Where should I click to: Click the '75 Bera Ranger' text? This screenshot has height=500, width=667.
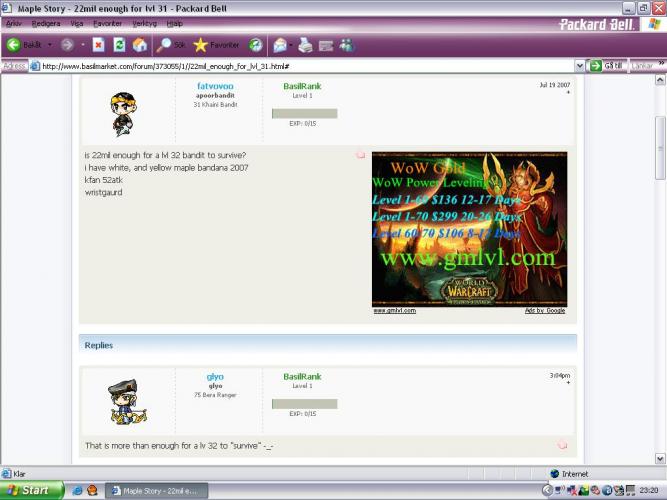[x=215, y=395]
